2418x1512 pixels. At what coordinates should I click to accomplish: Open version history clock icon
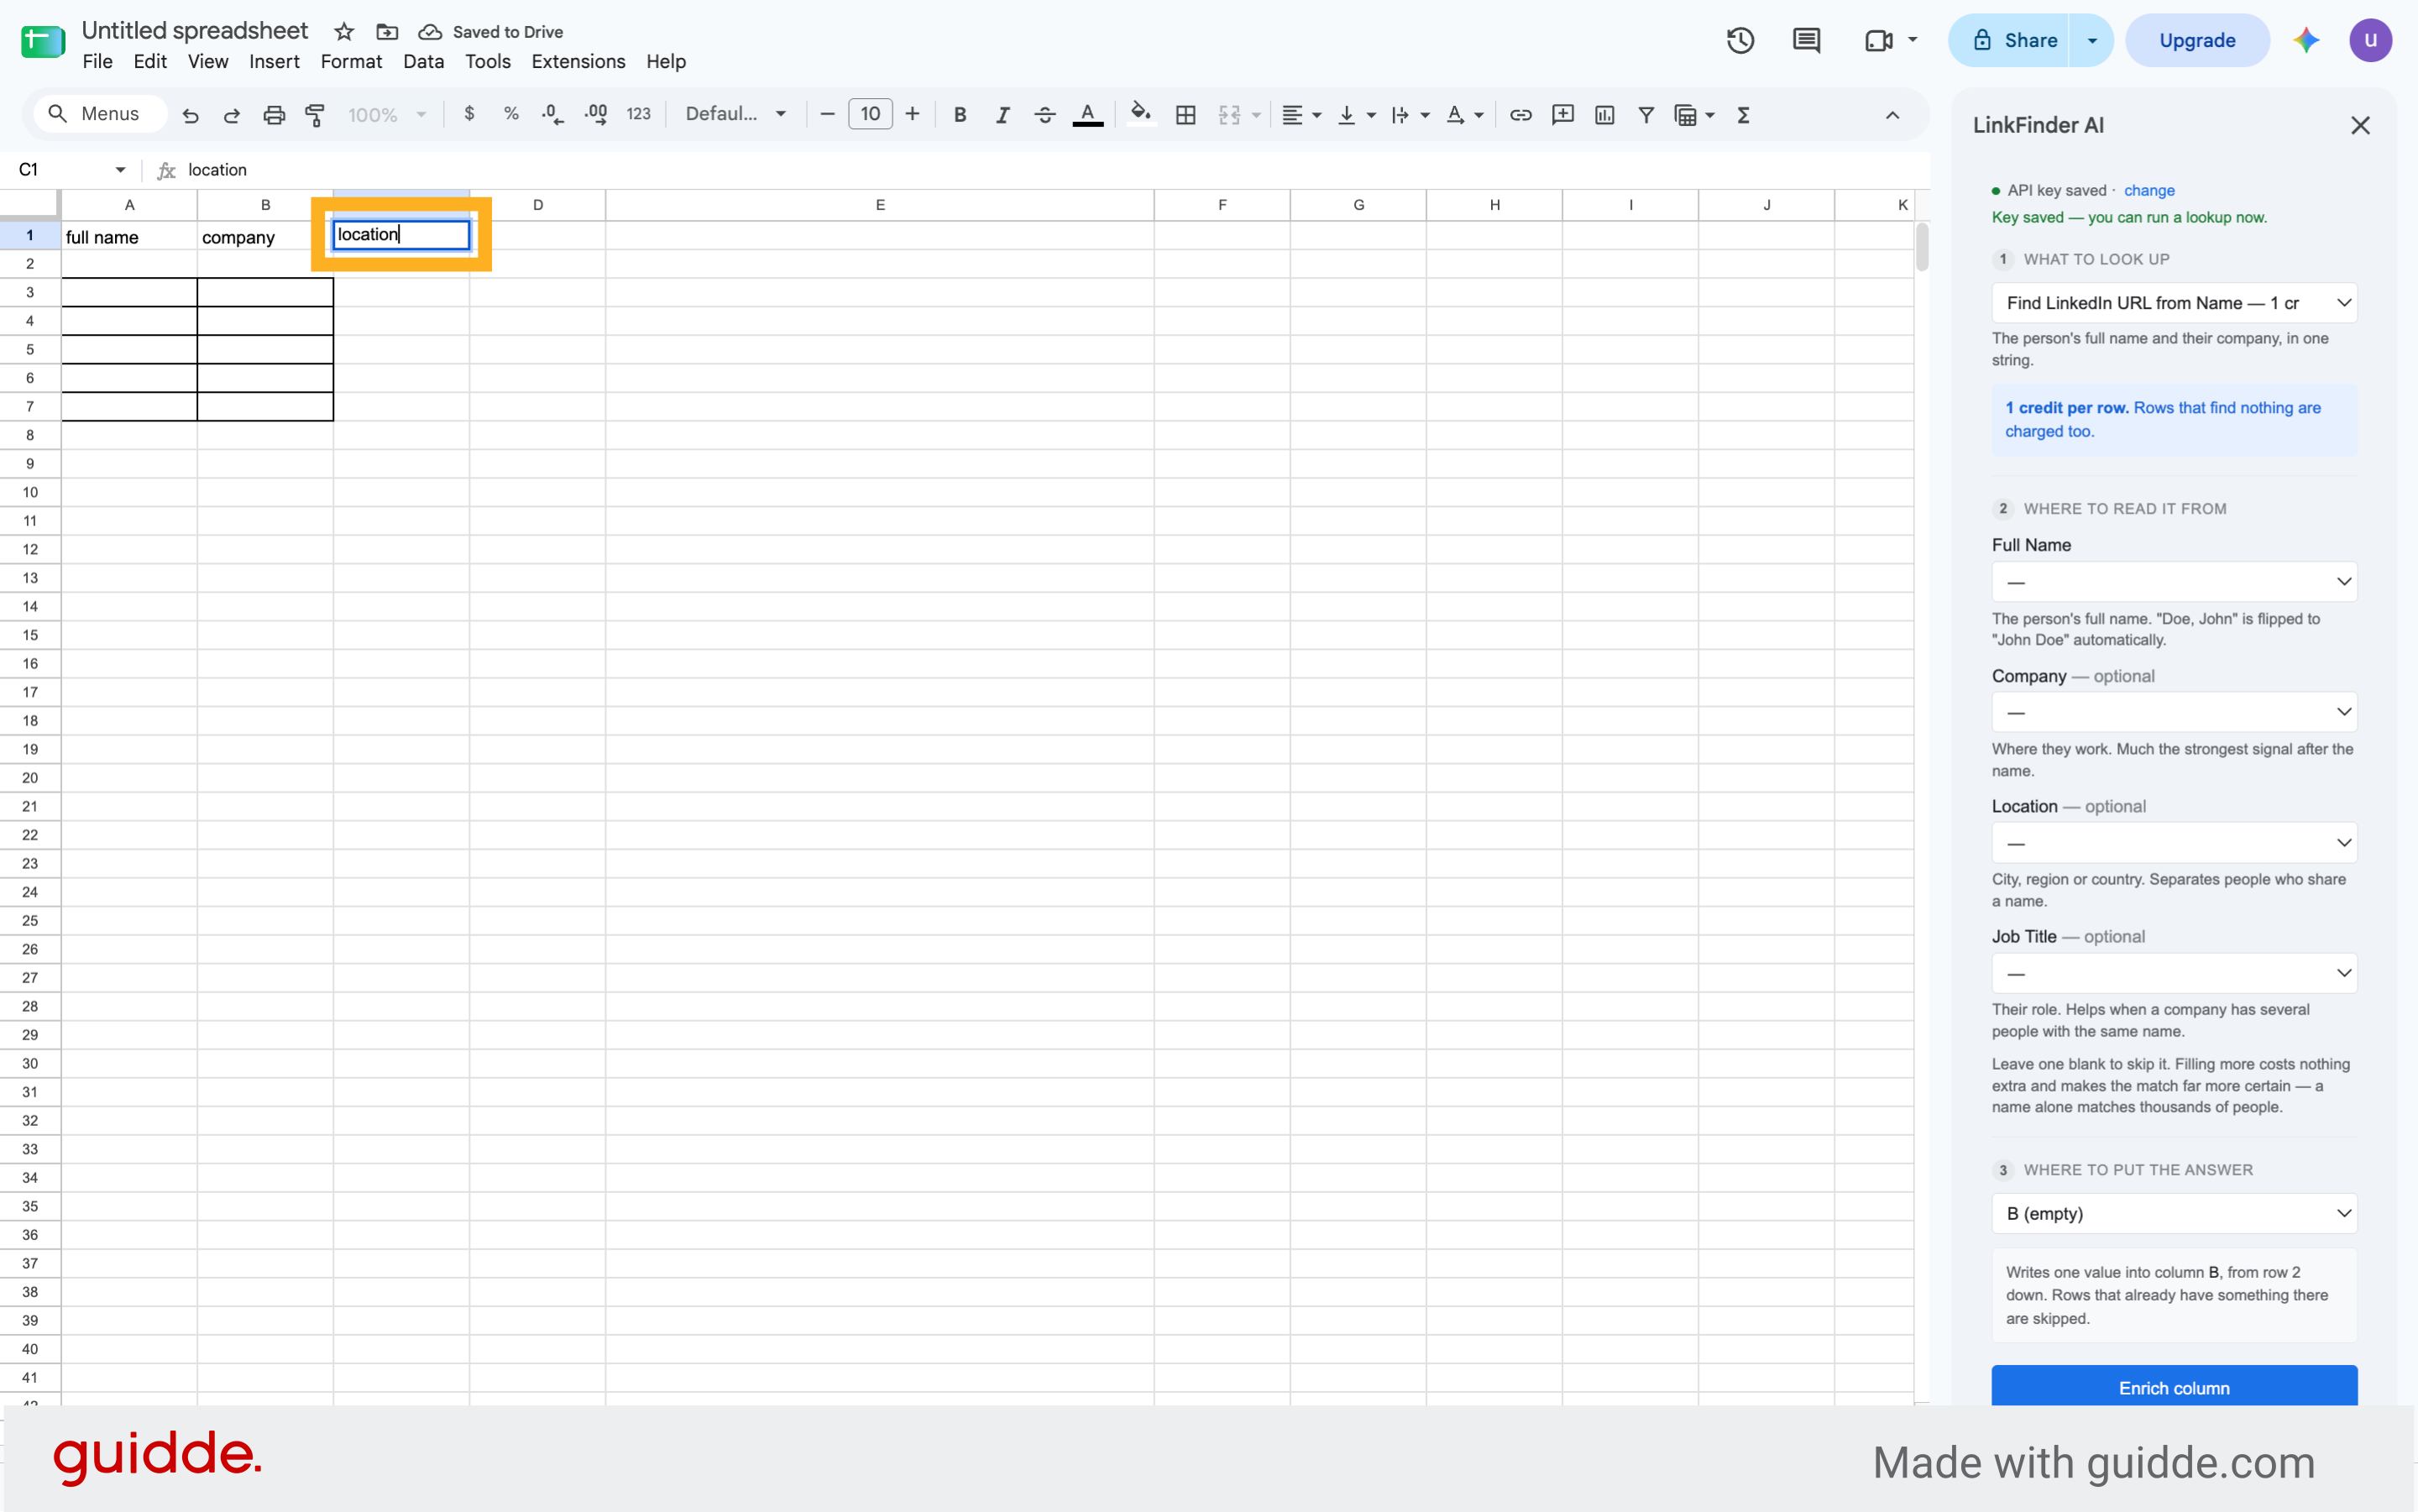[x=1741, y=40]
